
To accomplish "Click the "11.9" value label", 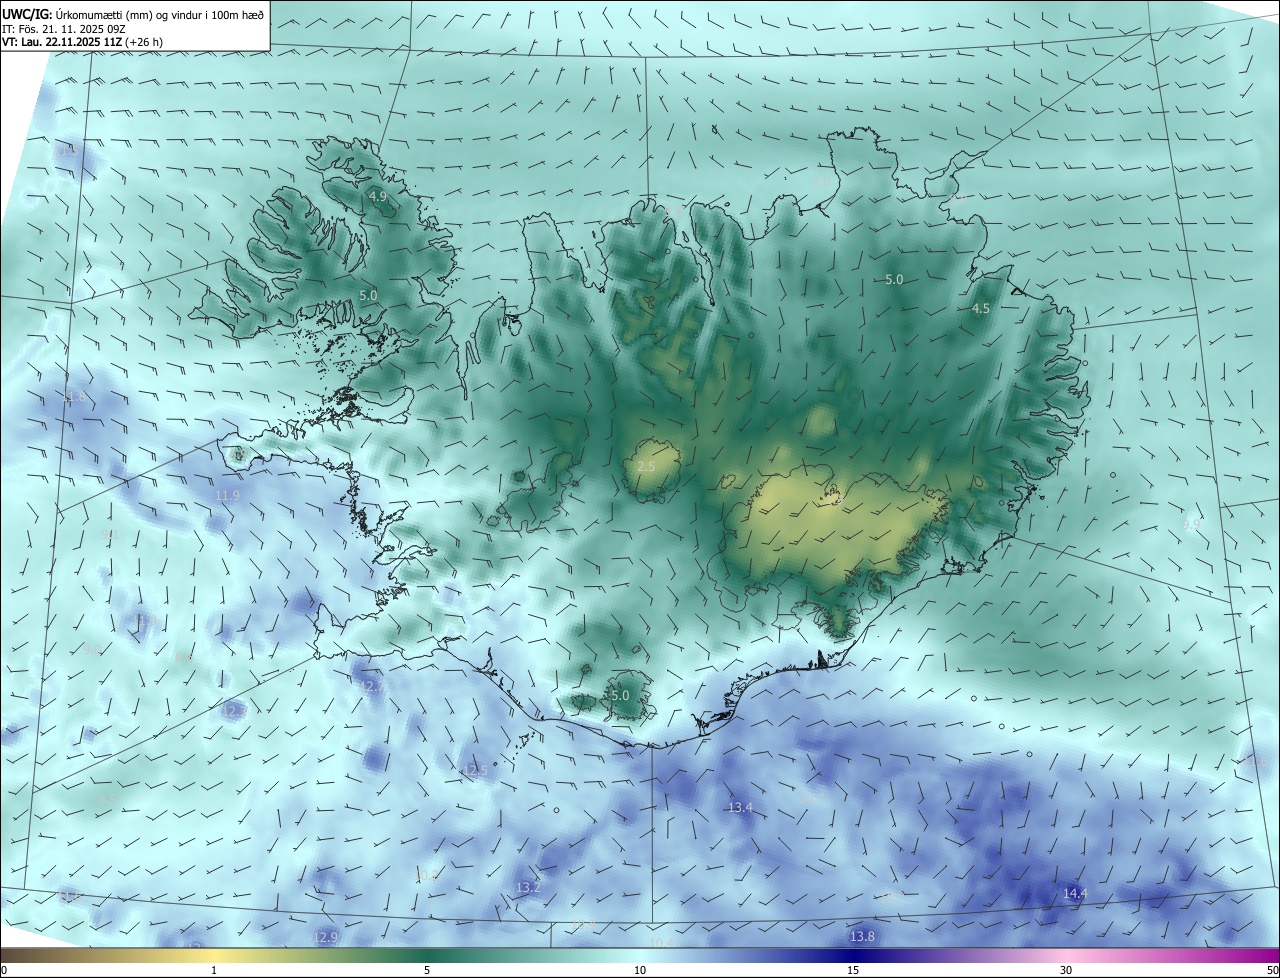I will coord(228,495).
